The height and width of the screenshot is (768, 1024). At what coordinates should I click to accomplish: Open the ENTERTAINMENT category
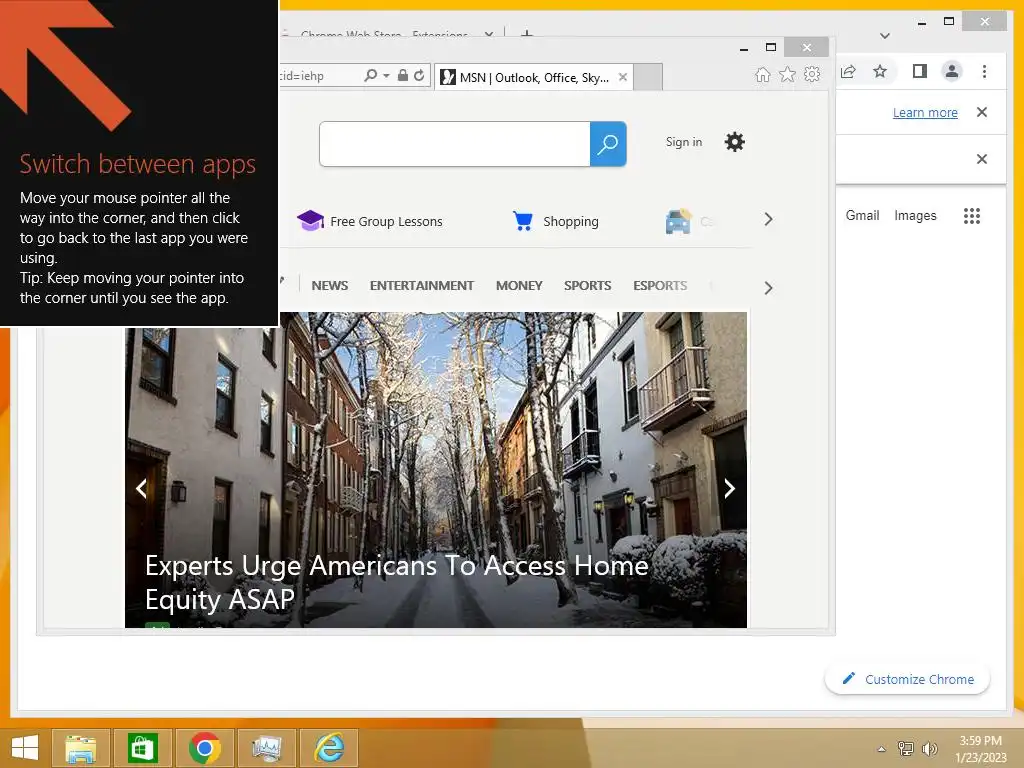(422, 285)
